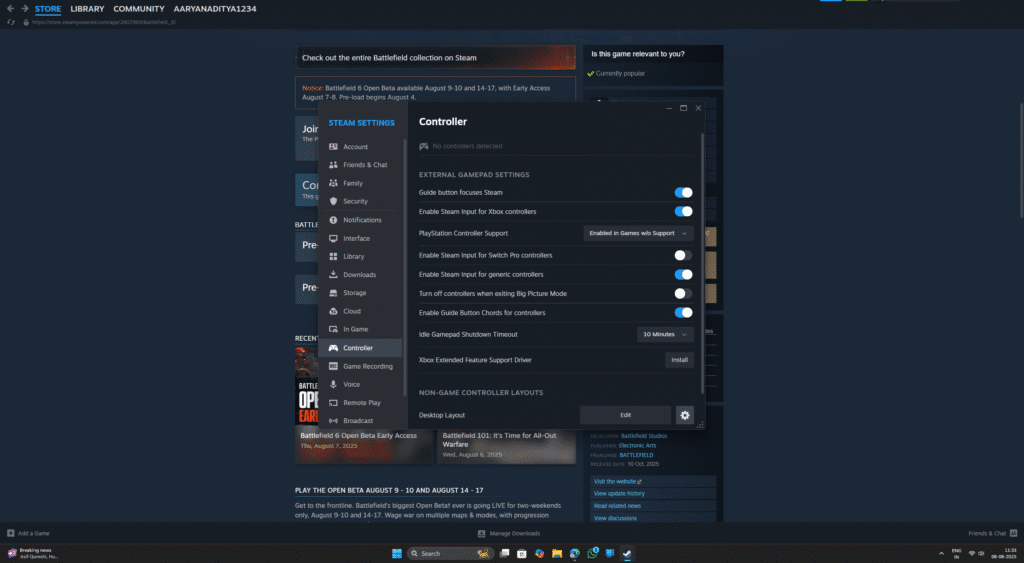1024x563 pixels.
Task: Click the Add a Game plus icon
Action: (10, 534)
